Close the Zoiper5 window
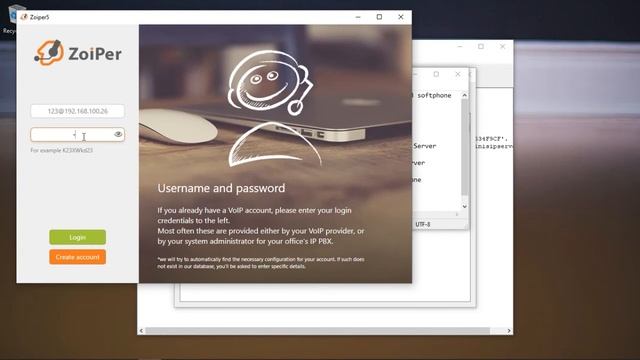The width and height of the screenshot is (640, 360). pos(401,17)
